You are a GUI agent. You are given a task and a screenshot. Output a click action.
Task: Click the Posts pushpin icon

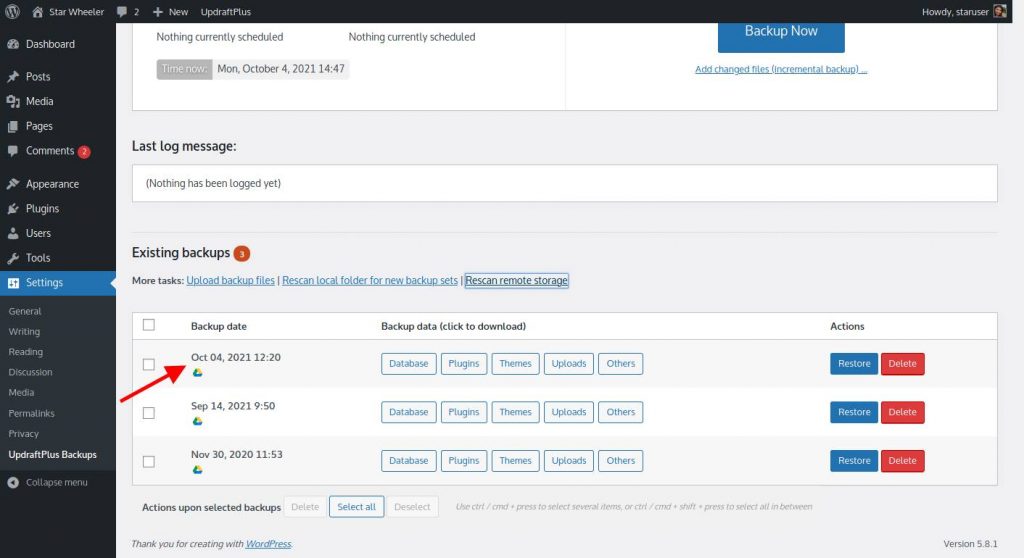click(x=13, y=76)
